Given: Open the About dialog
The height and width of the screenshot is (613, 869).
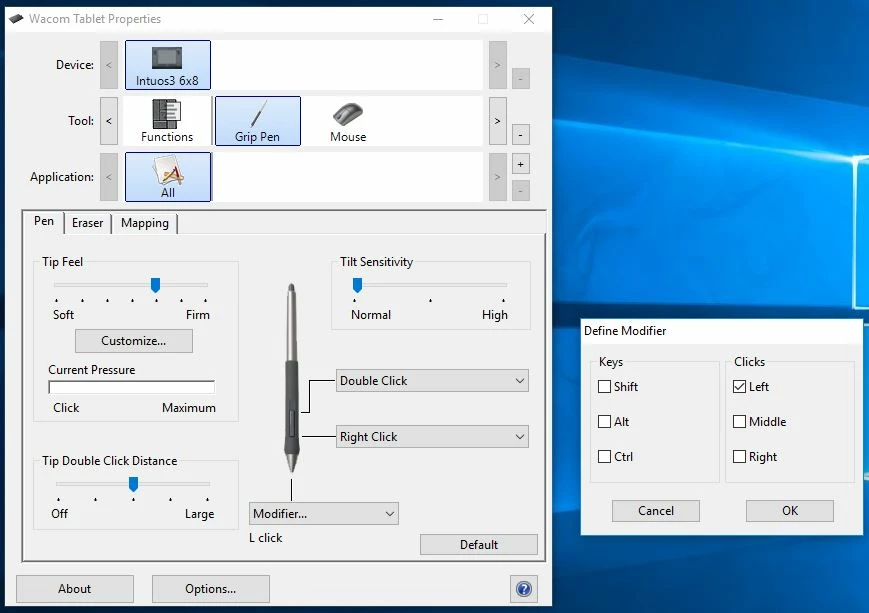Looking at the screenshot, I should 75,589.
